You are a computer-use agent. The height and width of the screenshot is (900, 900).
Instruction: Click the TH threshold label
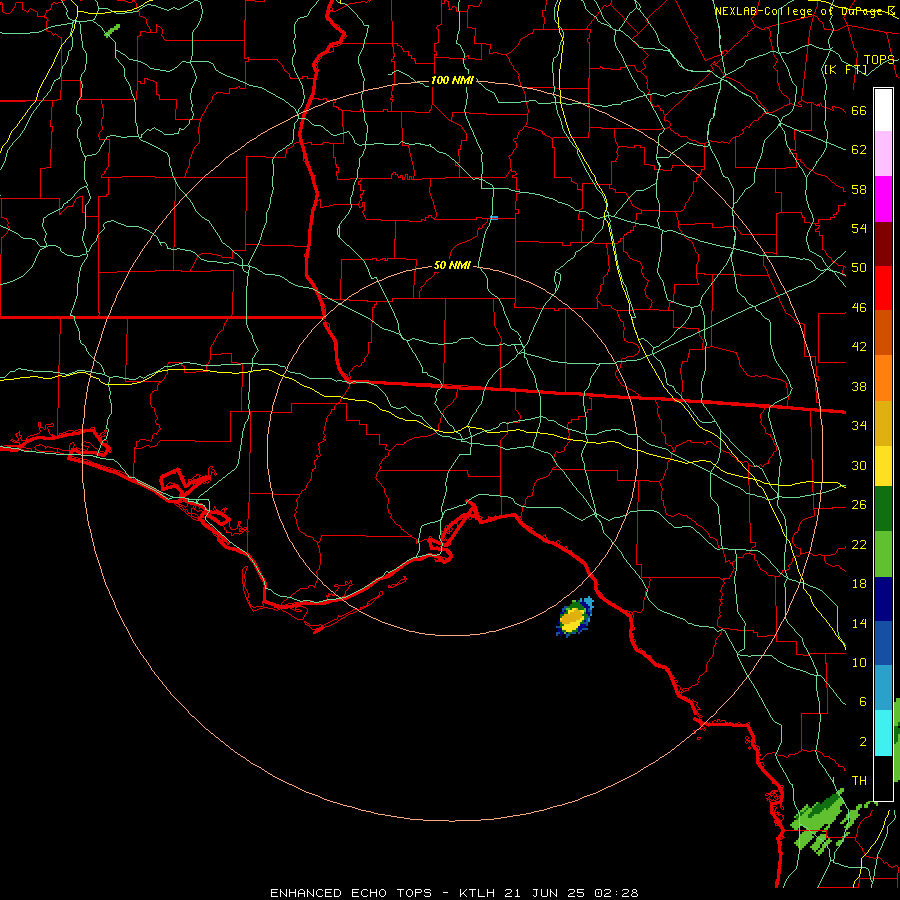(x=859, y=781)
